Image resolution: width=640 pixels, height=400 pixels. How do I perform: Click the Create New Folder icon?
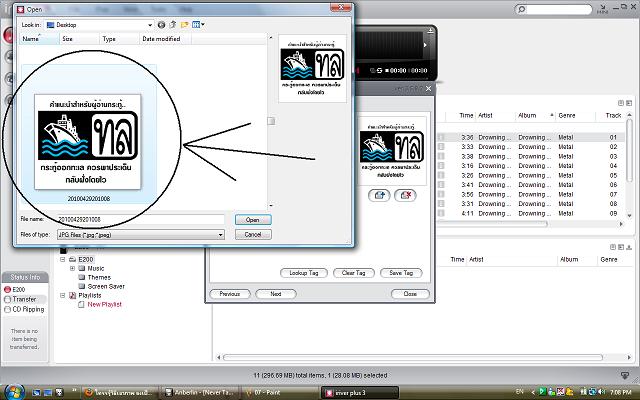click(184, 24)
